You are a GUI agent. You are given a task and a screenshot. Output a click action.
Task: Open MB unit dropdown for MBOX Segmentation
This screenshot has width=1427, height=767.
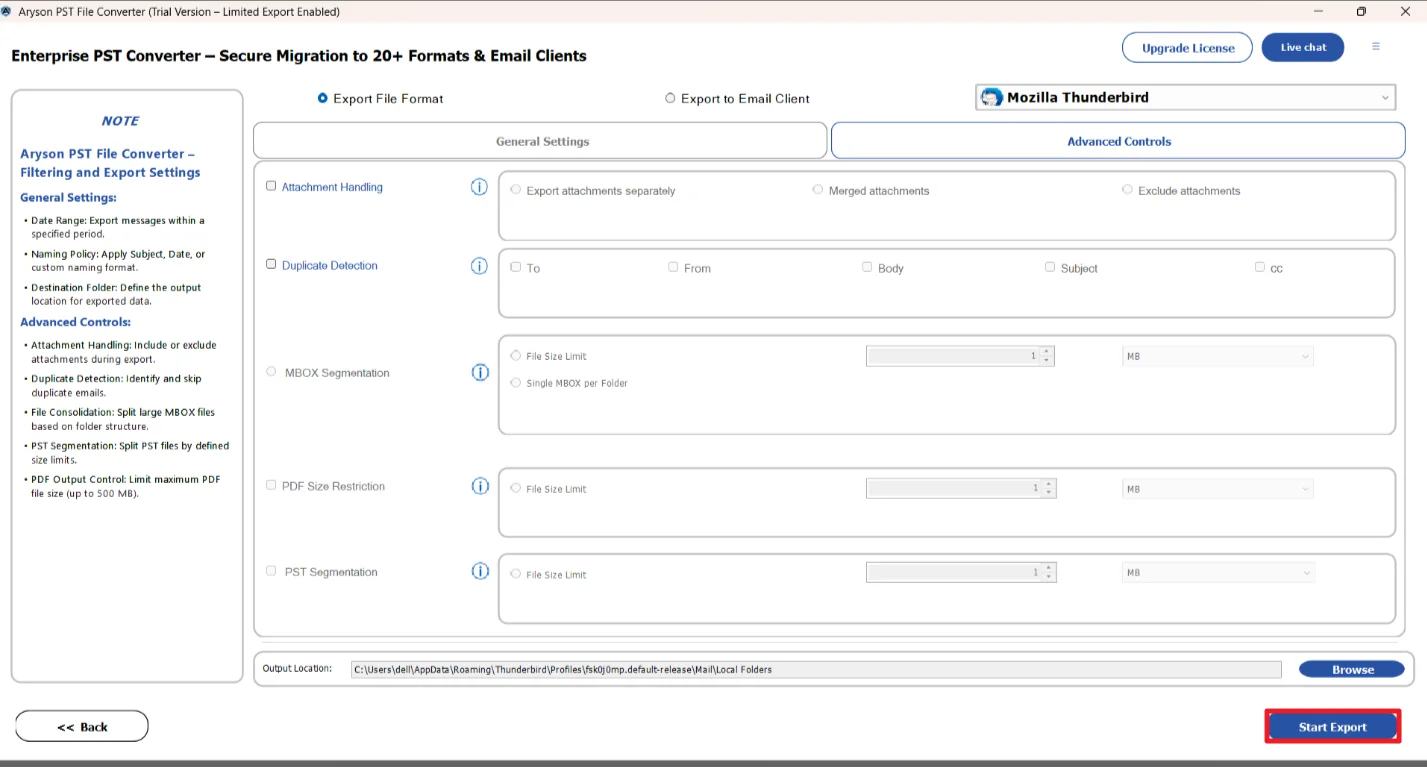pyautogui.click(x=1217, y=356)
